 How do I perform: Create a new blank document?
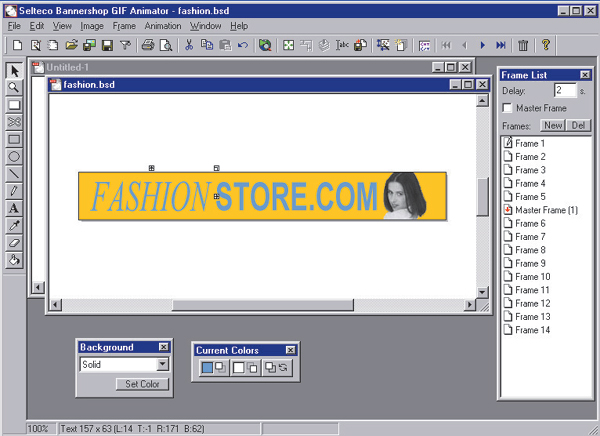pyautogui.click(x=17, y=45)
